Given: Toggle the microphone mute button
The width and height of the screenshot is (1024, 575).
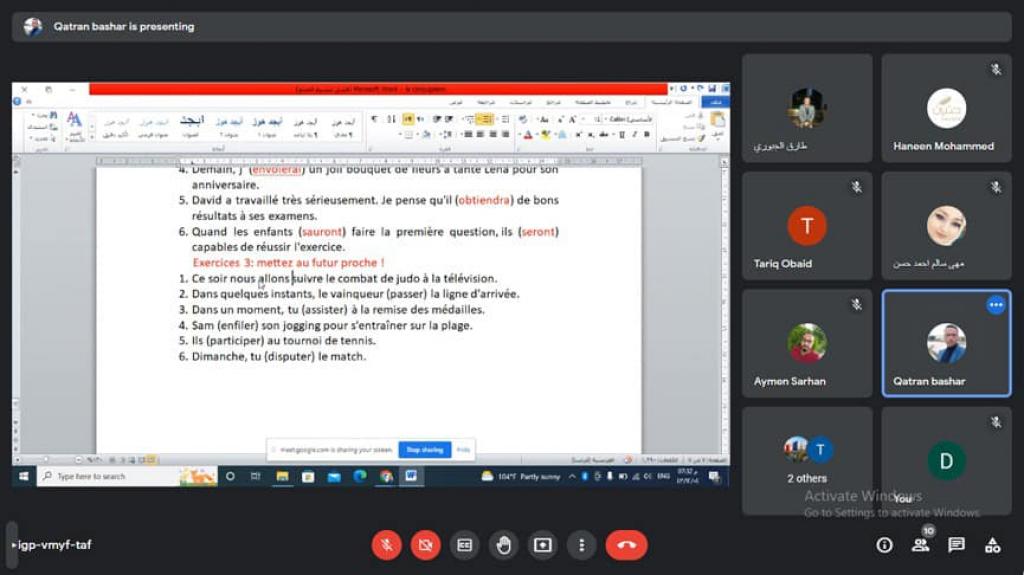Looking at the screenshot, I should (387, 545).
